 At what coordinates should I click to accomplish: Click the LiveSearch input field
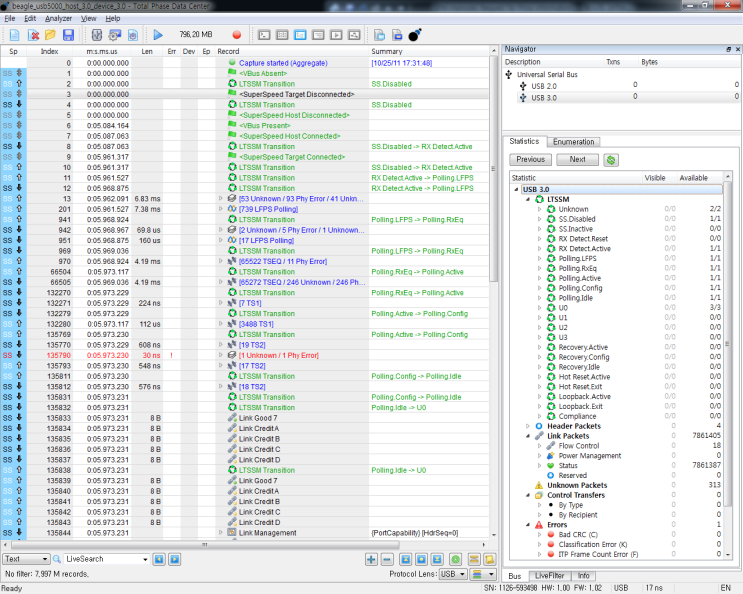pyautogui.click(x=107, y=559)
